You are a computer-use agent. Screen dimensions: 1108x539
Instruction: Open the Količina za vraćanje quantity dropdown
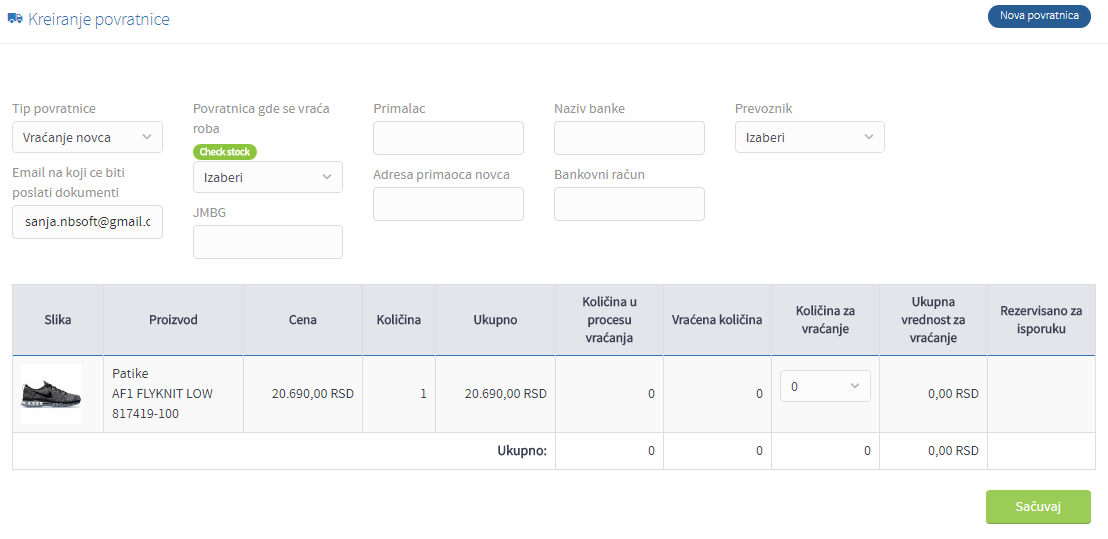click(825, 386)
